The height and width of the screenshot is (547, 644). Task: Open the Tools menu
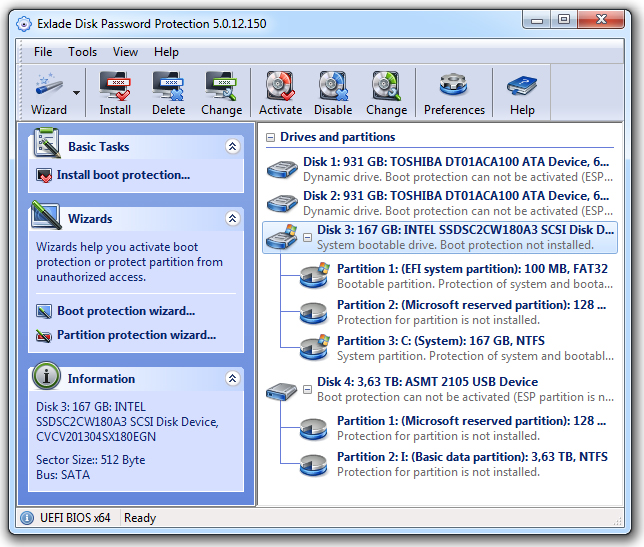click(83, 52)
